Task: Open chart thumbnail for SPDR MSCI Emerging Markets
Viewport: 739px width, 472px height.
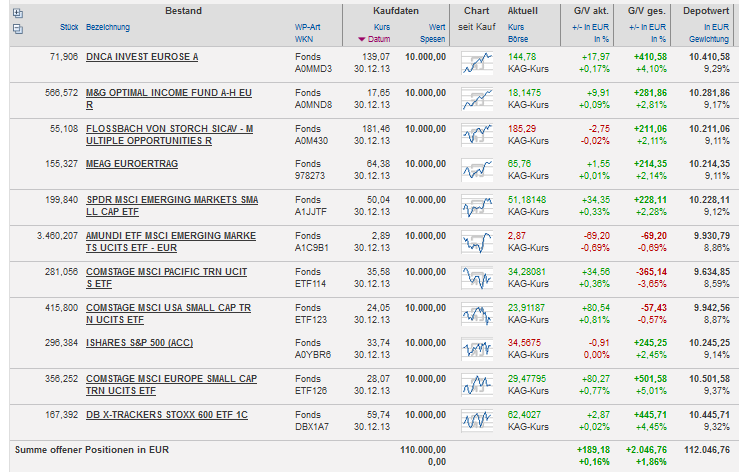Action: (x=477, y=206)
